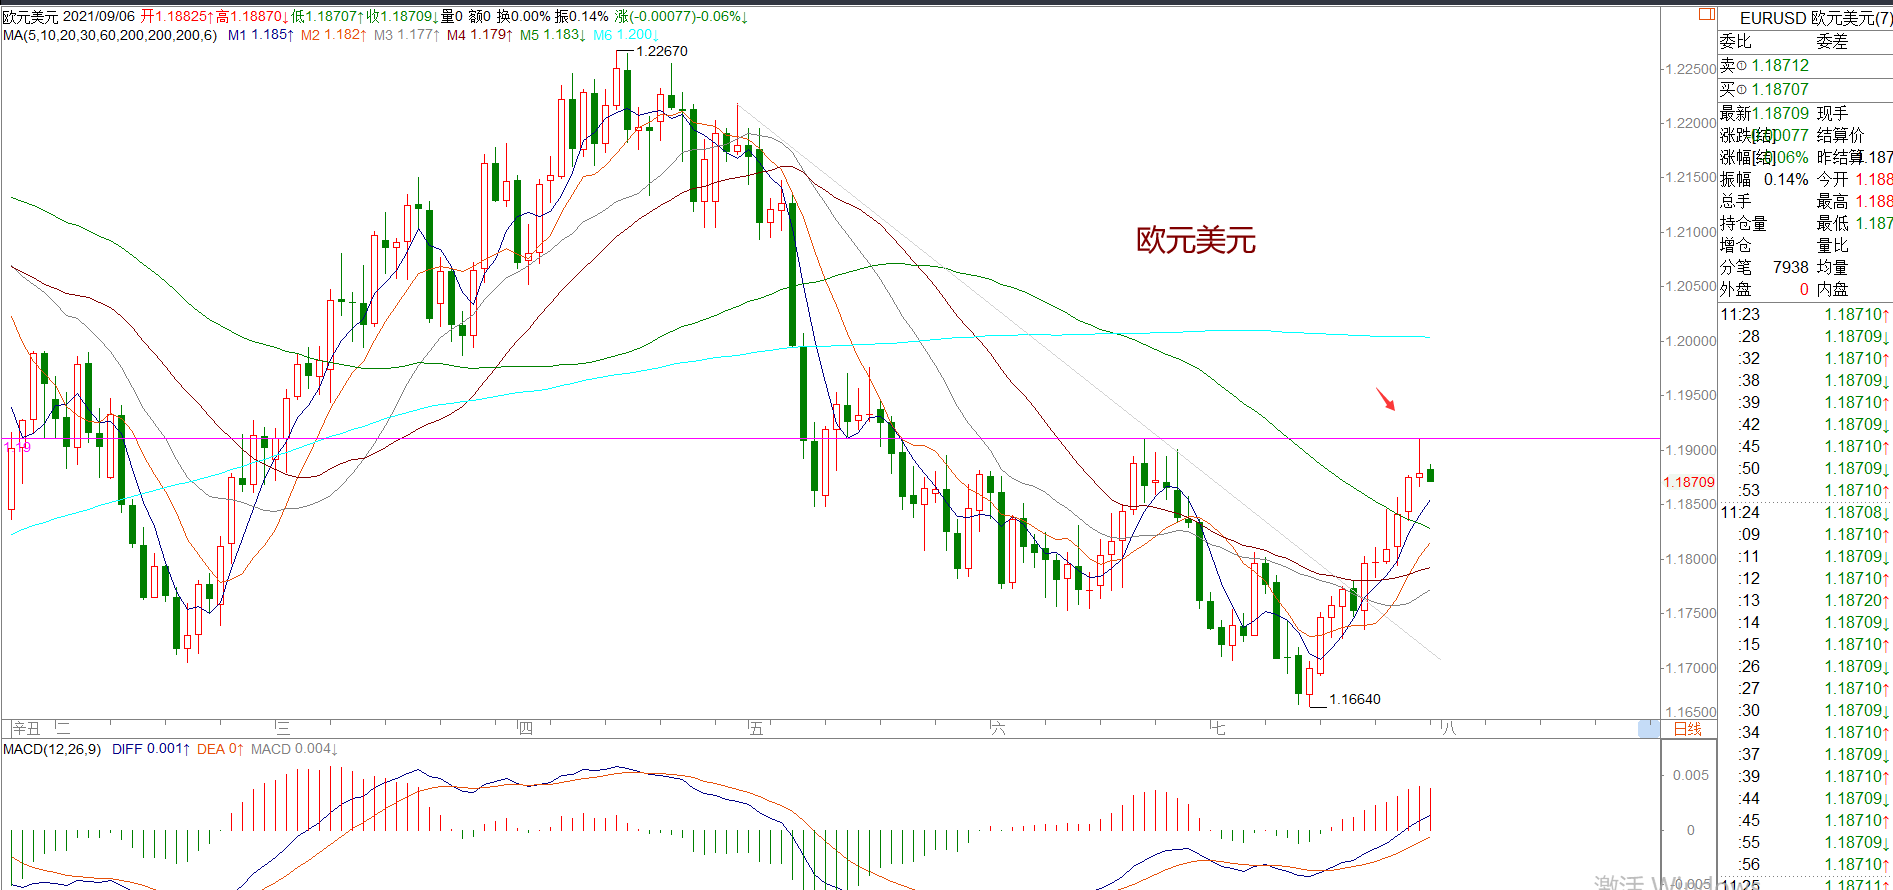1893x890 pixels.
Task: Select the MACD(12,26,9) indicator label
Action: click(52, 749)
